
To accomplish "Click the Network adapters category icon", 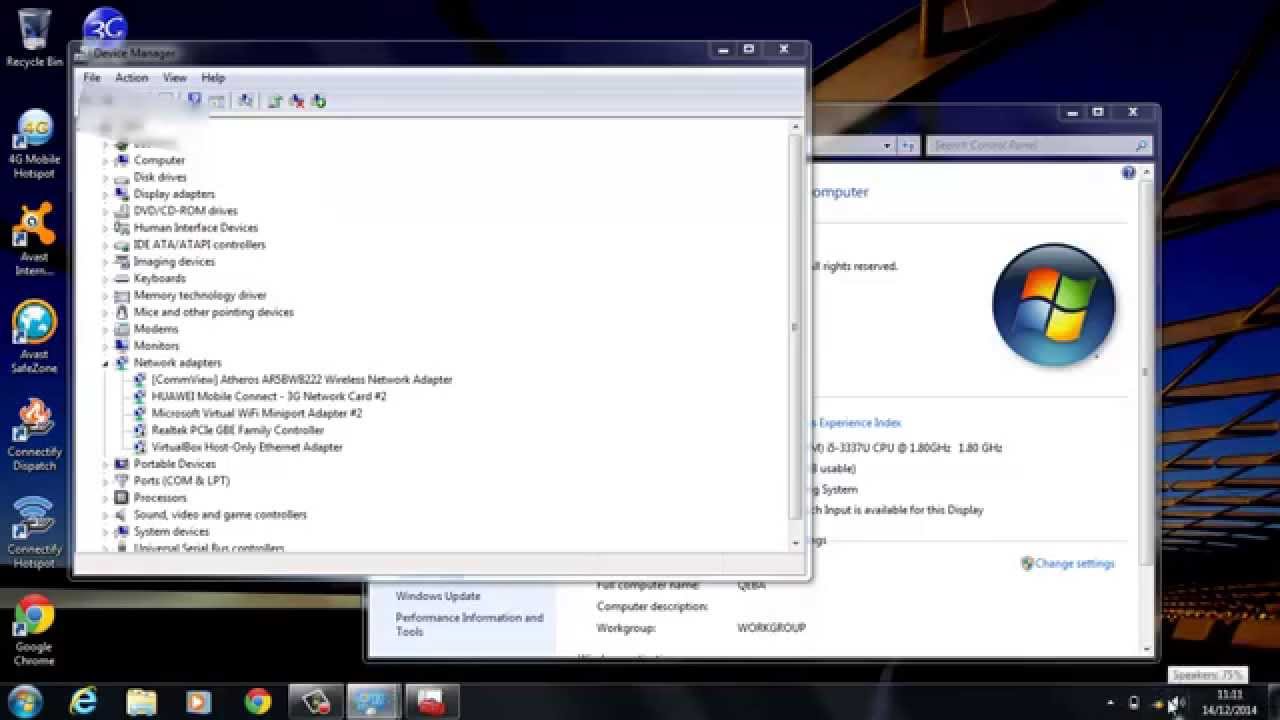I will tap(122, 363).
